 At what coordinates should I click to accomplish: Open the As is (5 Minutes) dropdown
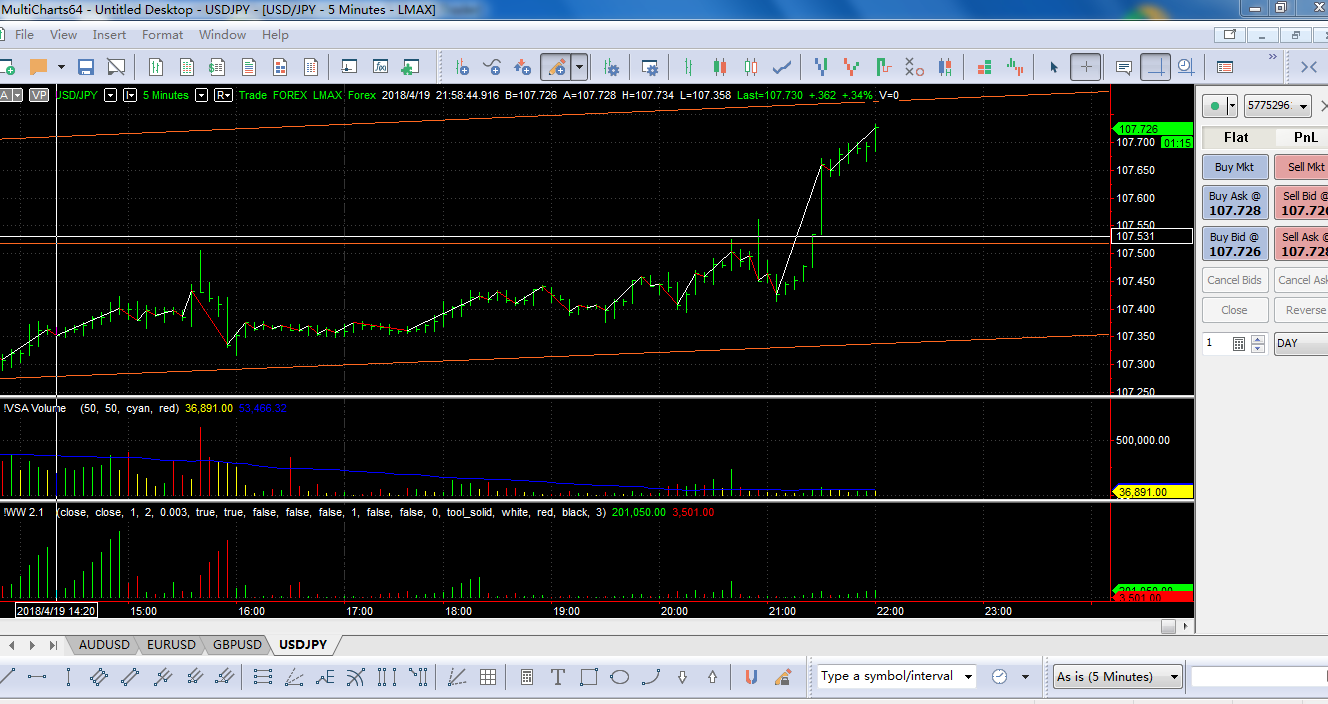(1118, 677)
